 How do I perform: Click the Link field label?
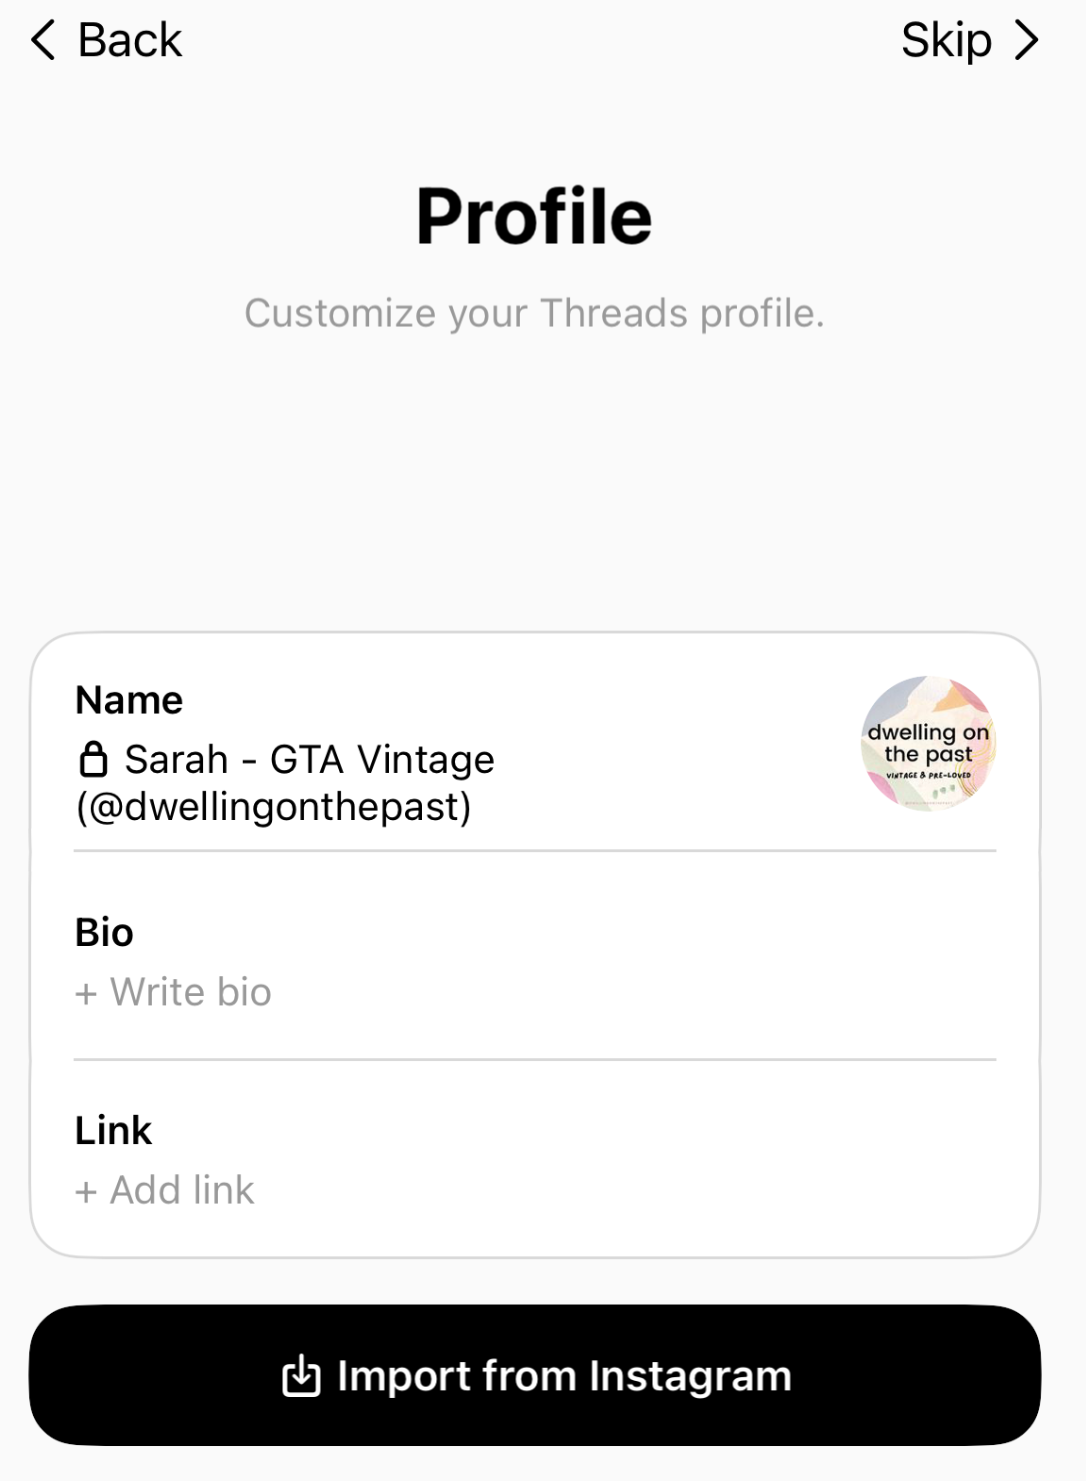113,1130
